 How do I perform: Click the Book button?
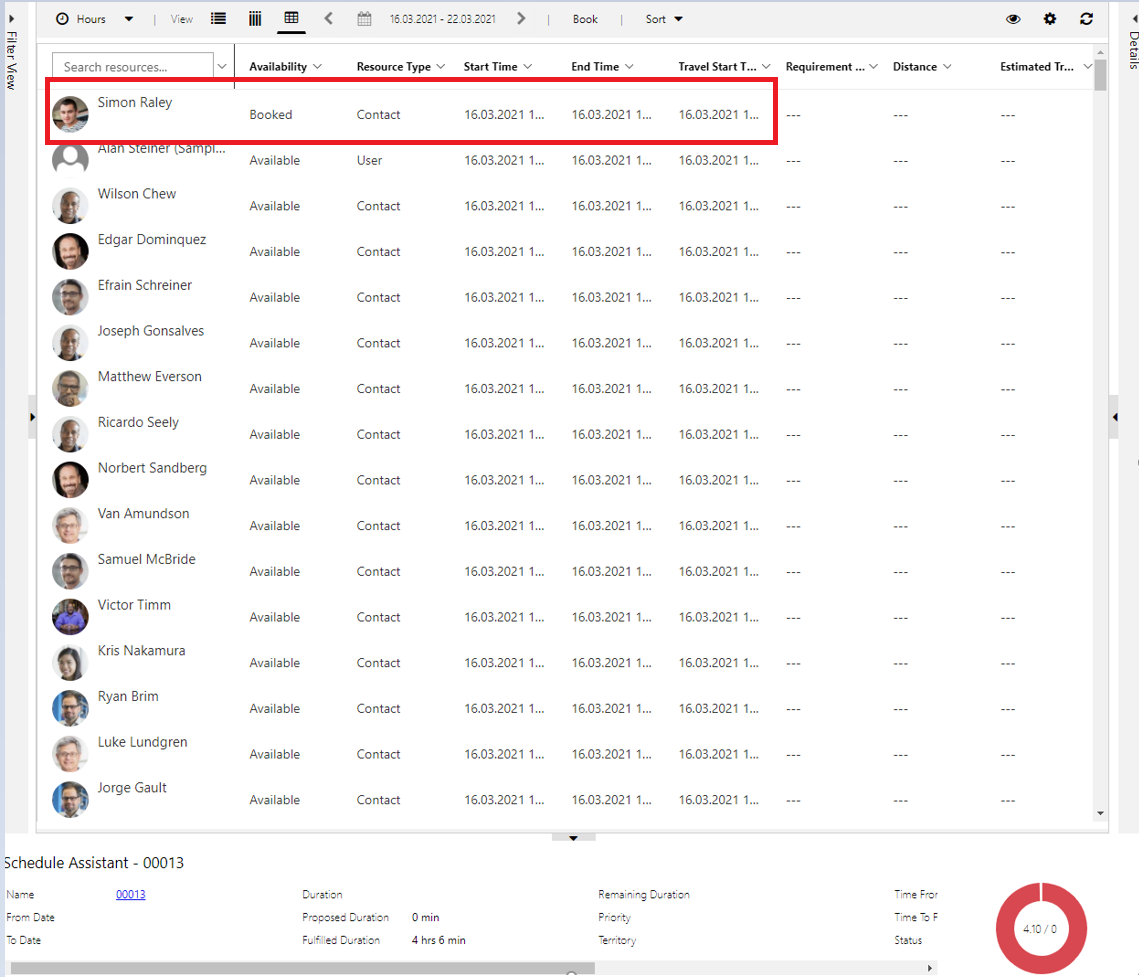(x=585, y=19)
